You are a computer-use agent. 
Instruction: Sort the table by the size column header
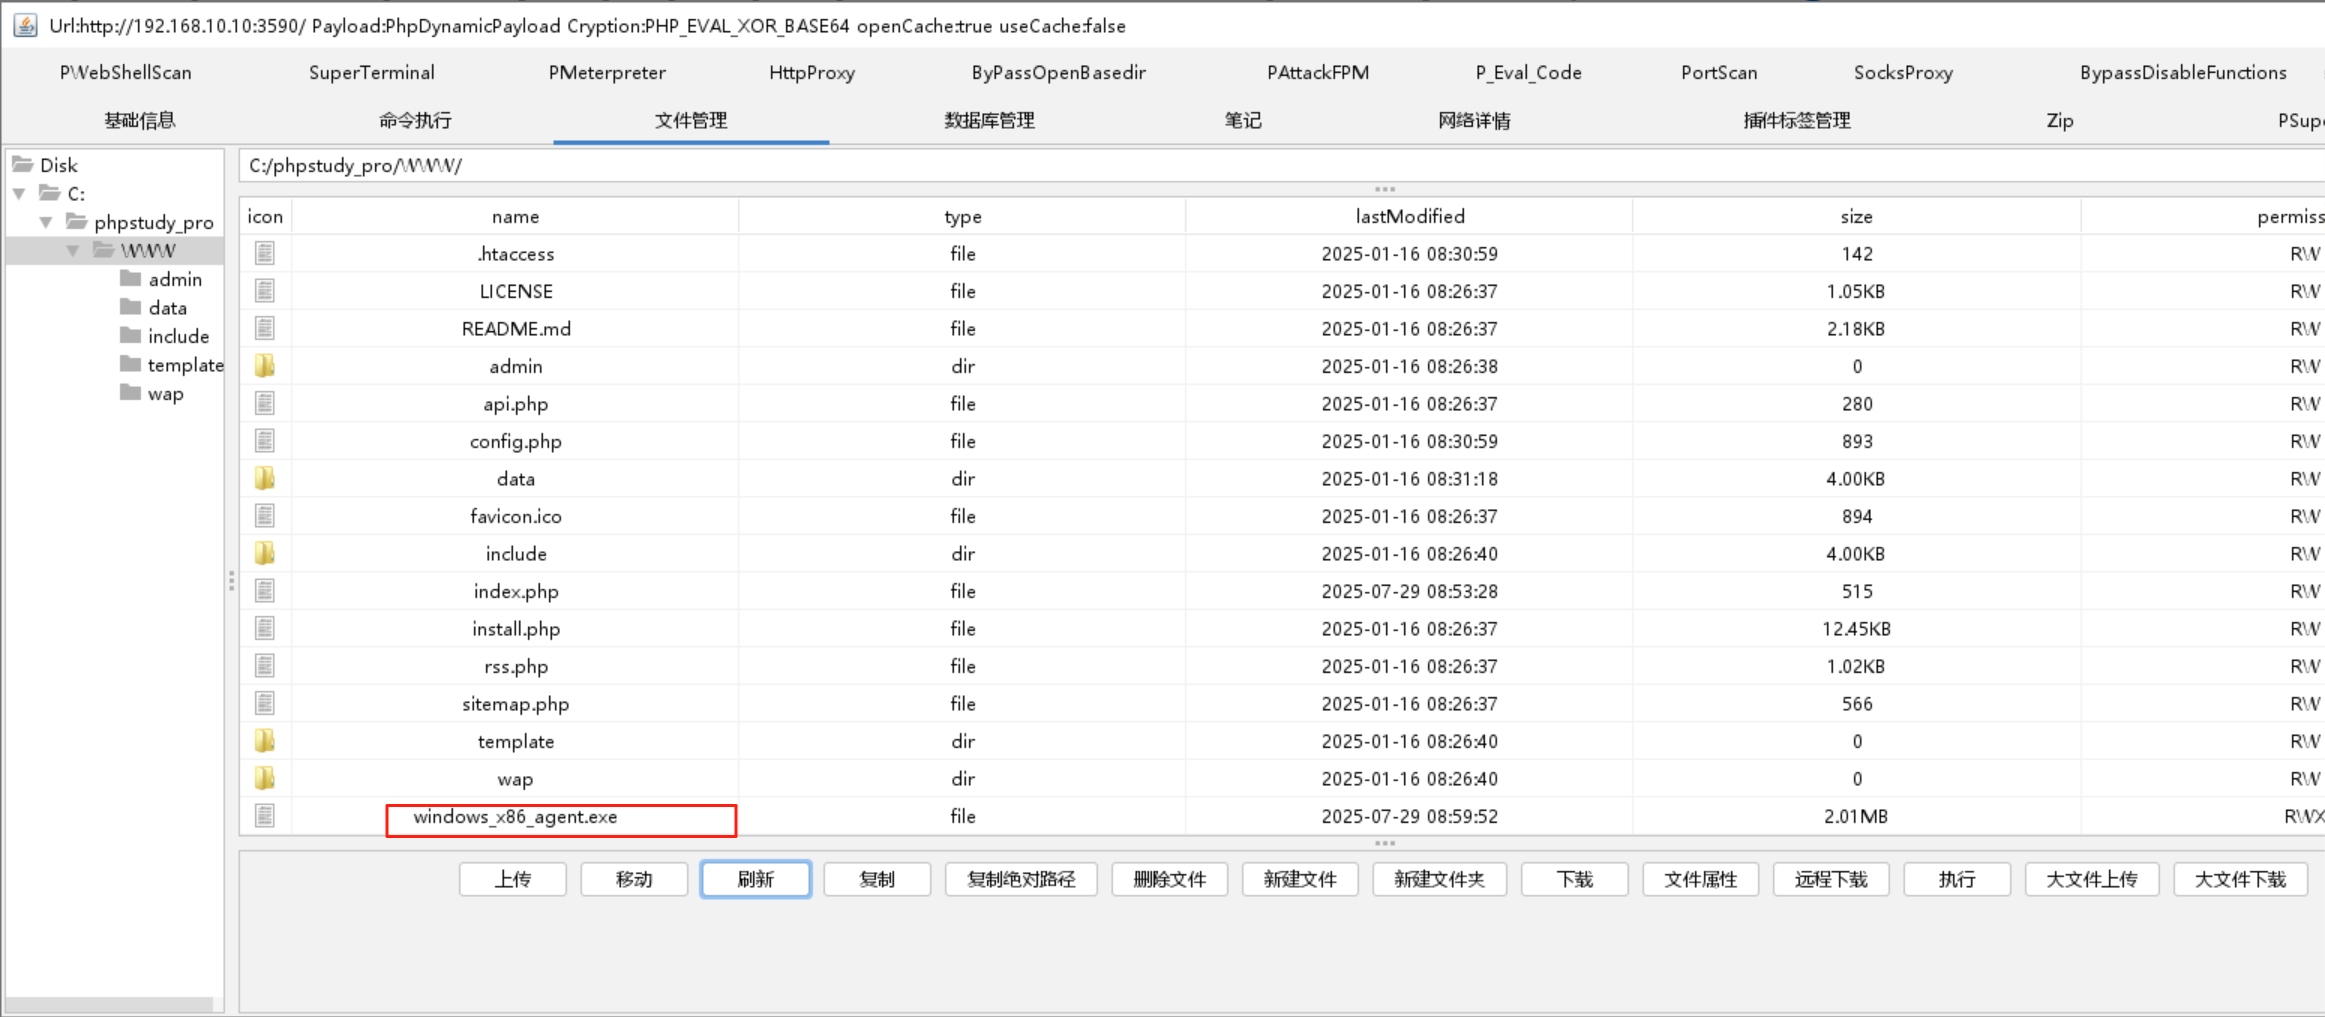(x=1856, y=216)
